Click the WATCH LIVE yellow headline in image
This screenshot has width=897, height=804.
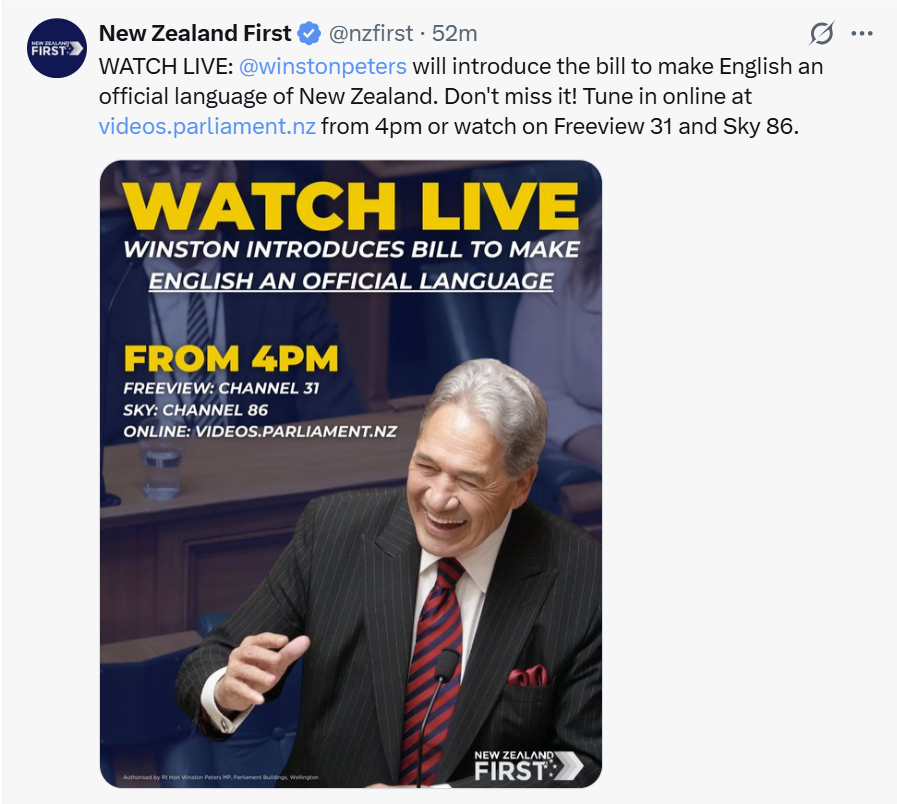click(351, 207)
